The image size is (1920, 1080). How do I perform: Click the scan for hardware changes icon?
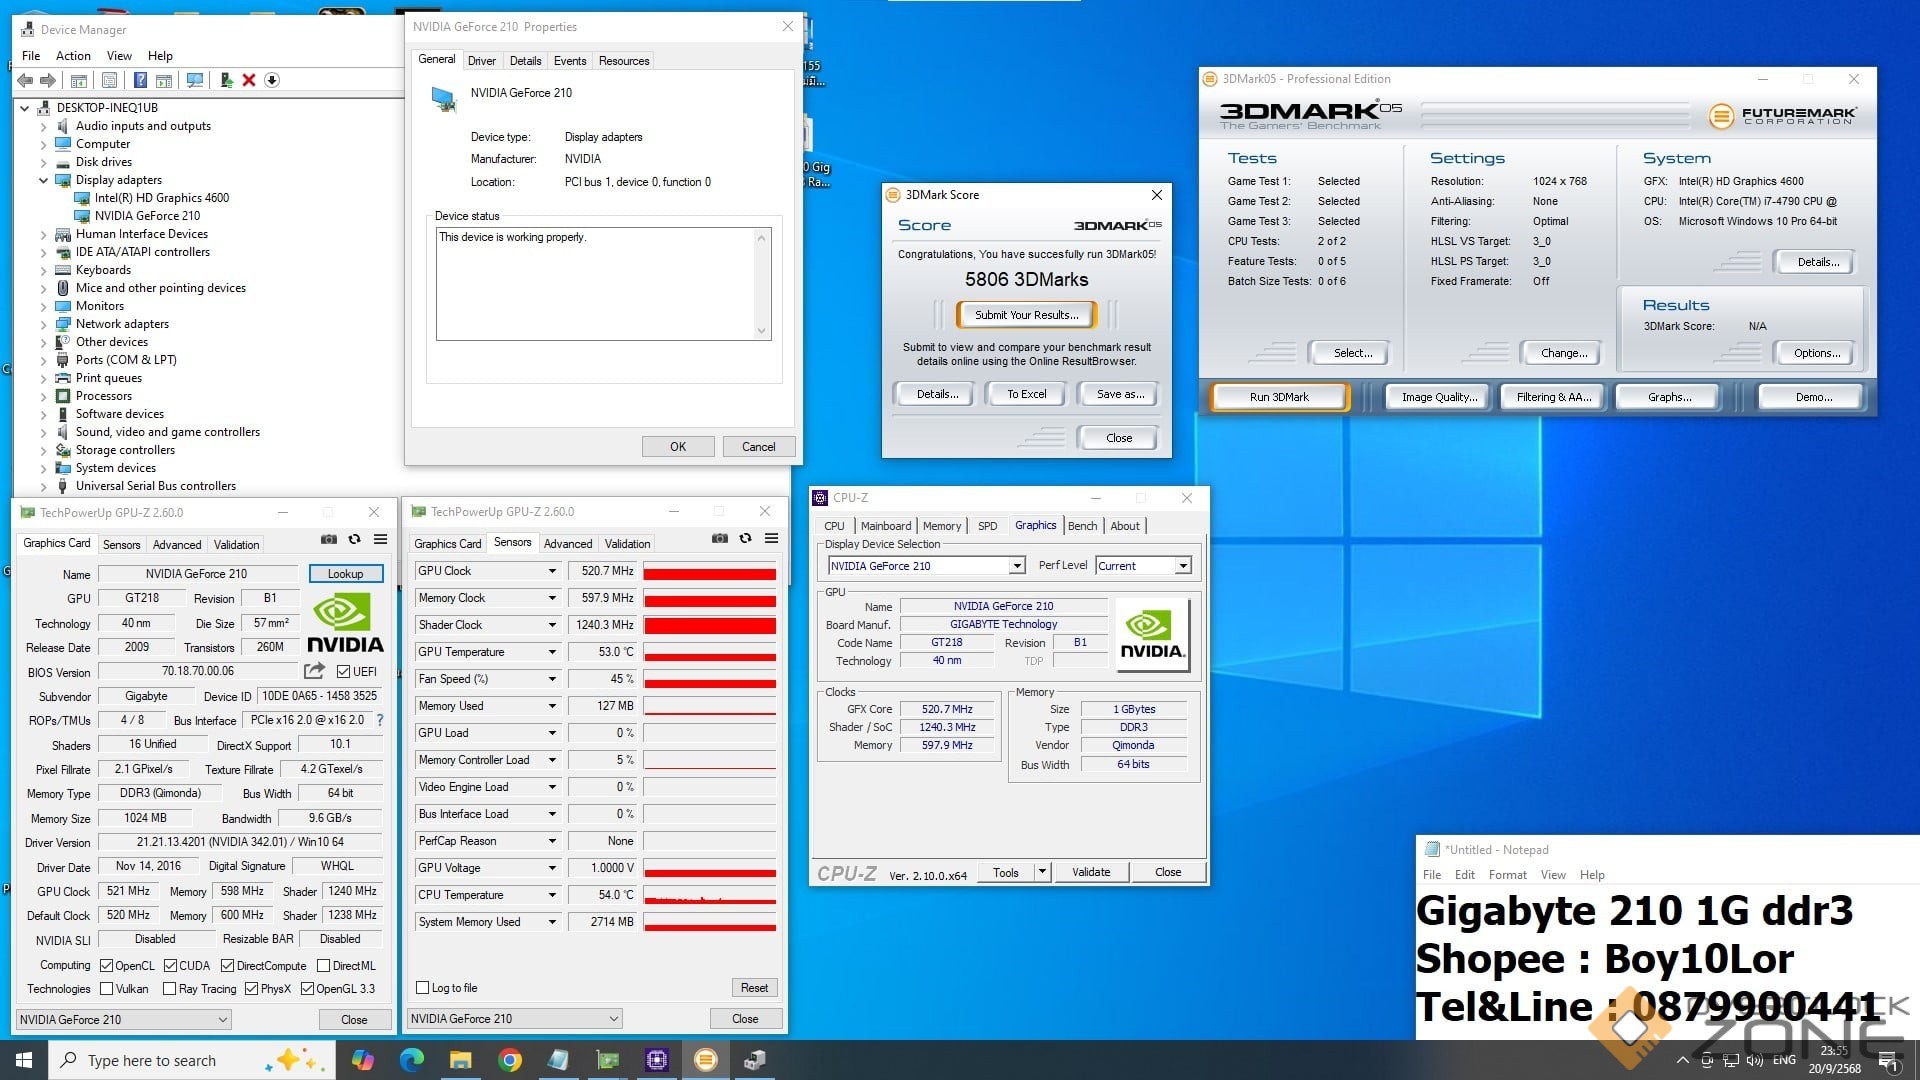195,80
